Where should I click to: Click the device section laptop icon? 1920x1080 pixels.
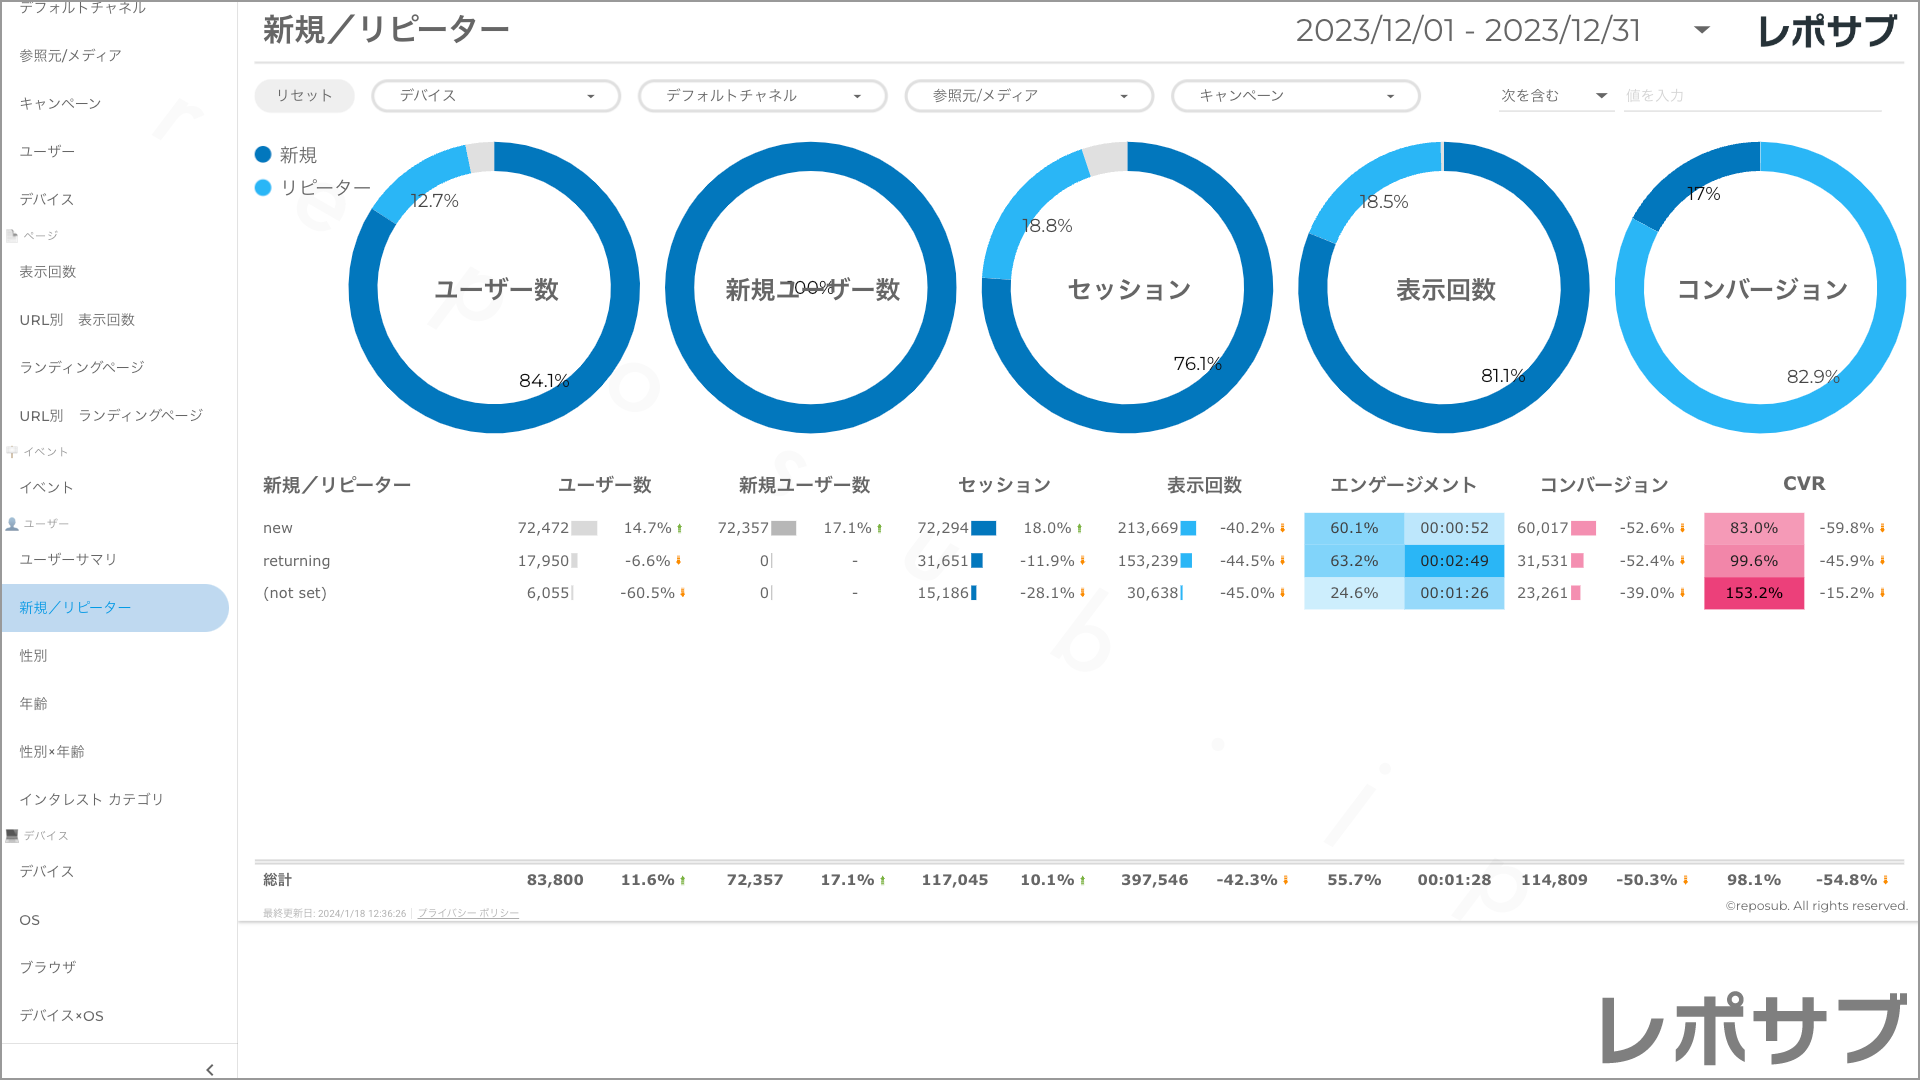[x=12, y=836]
